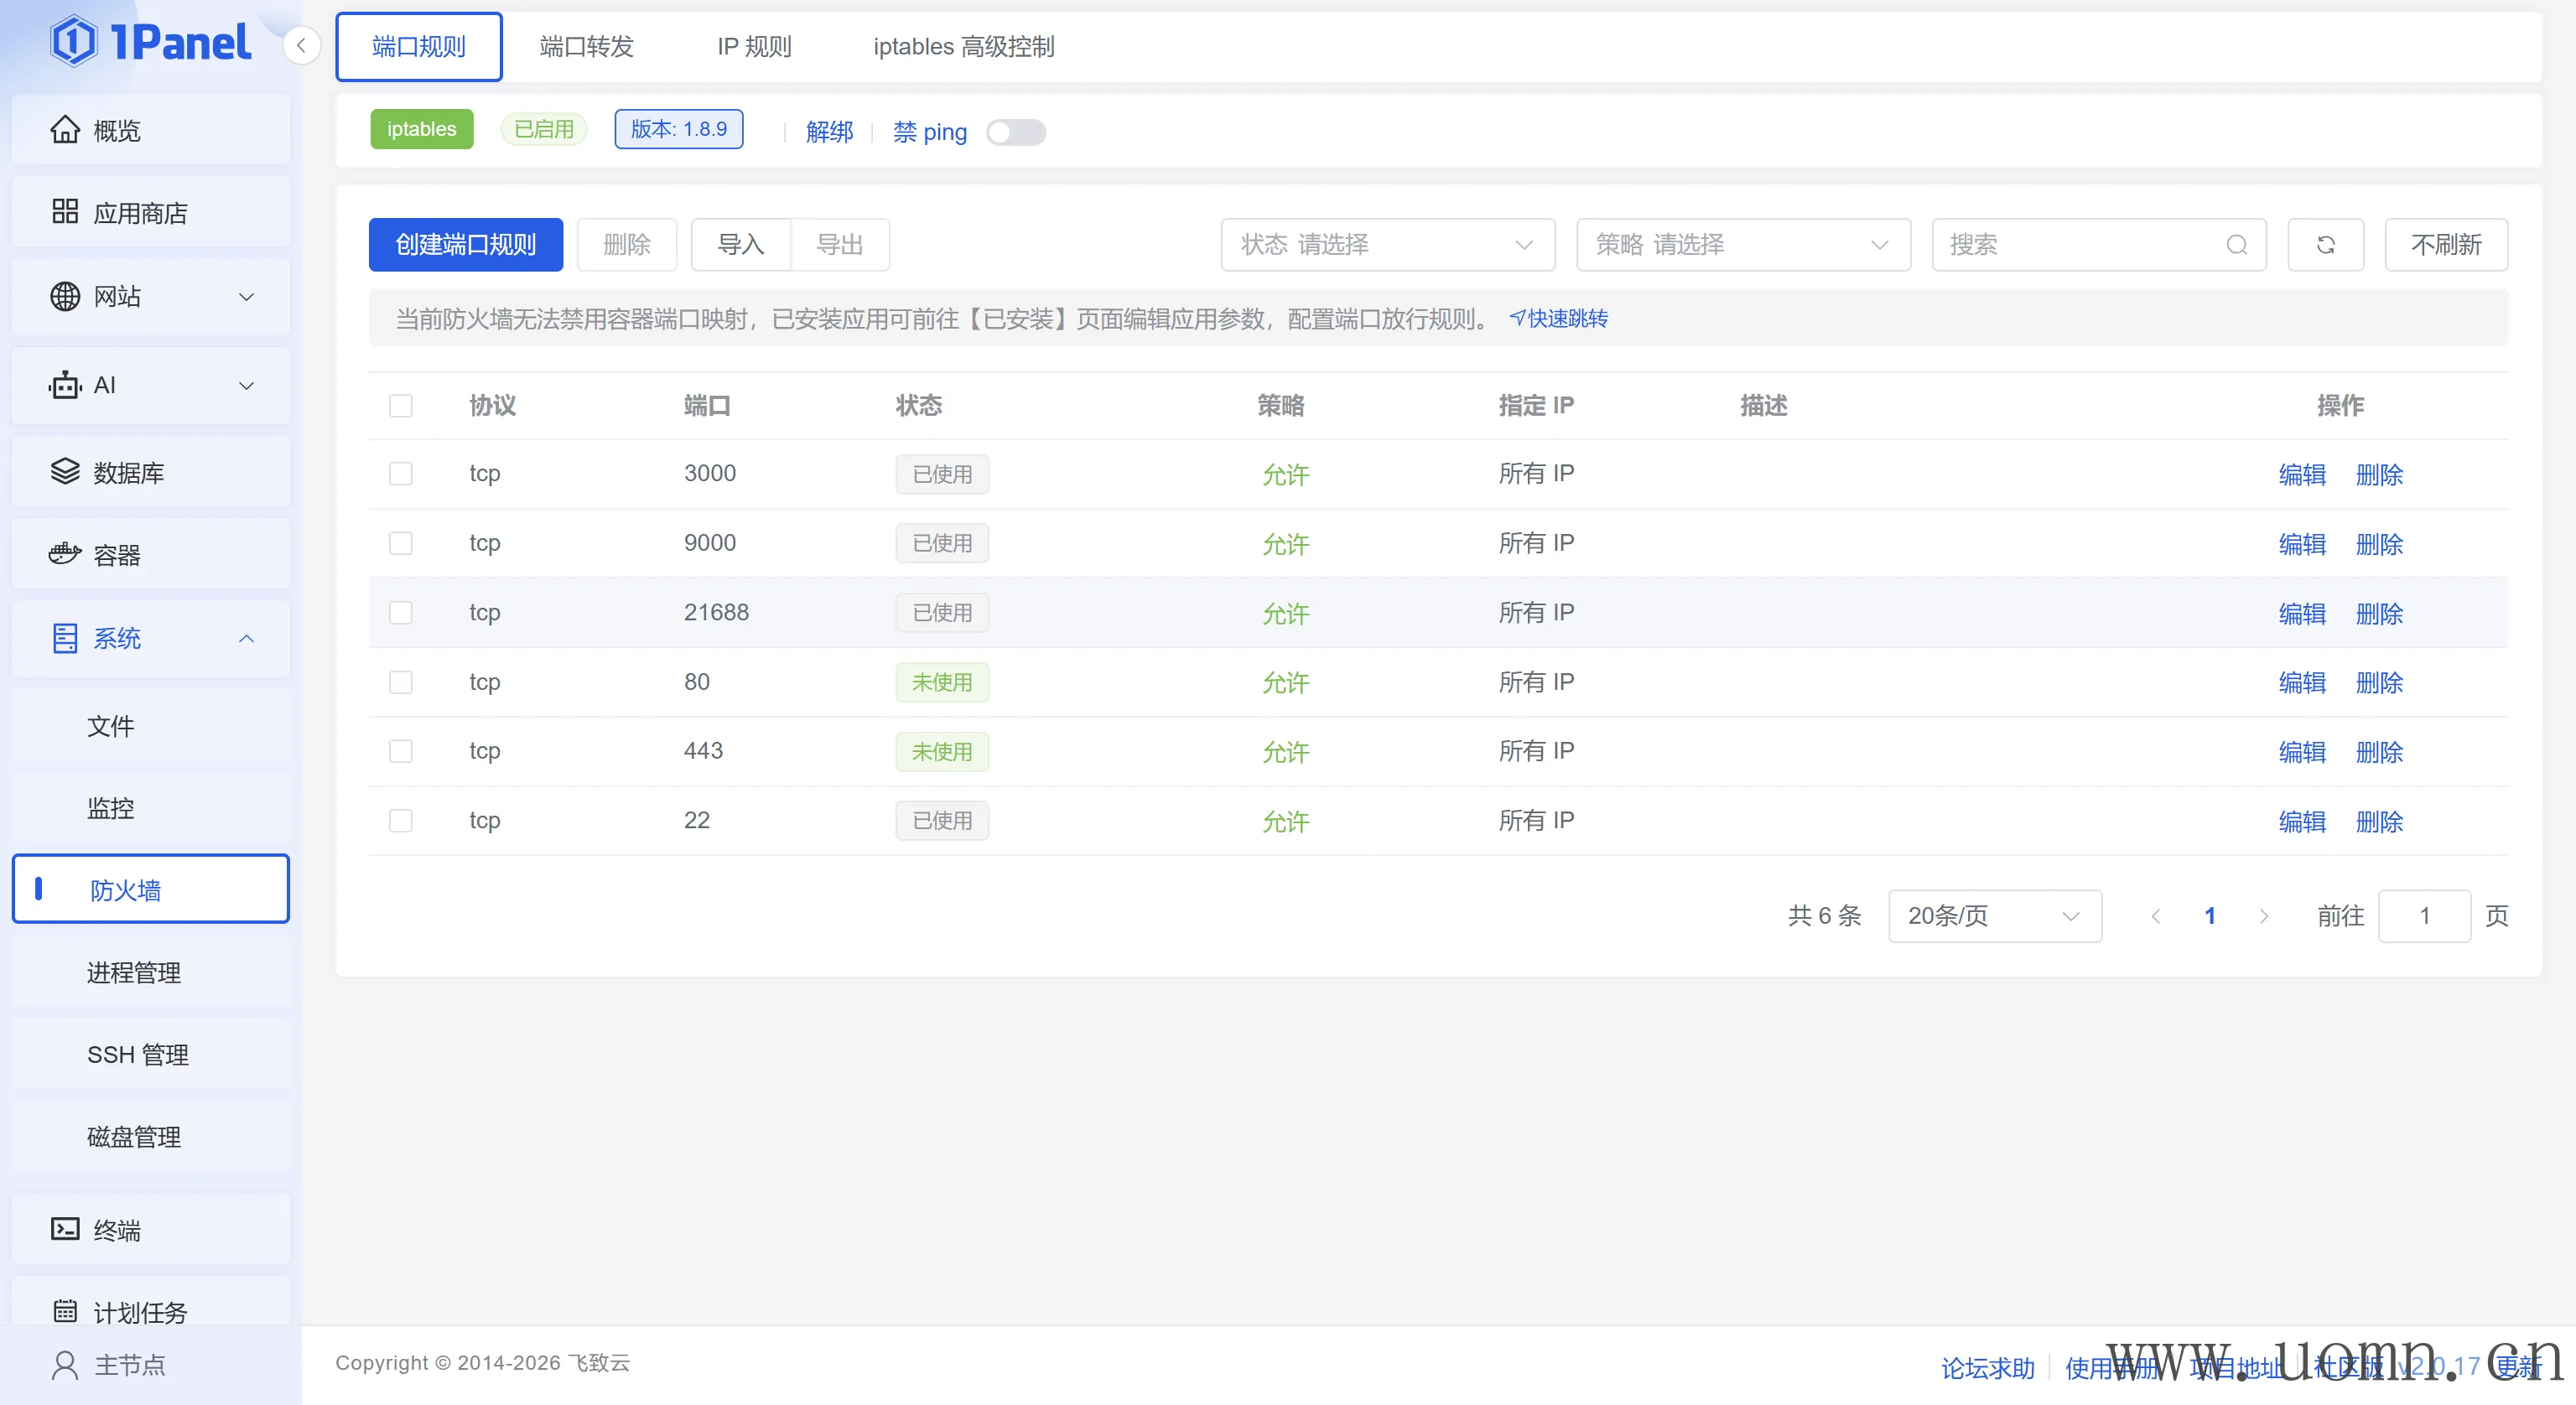Image resolution: width=2576 pixels, height=1405 pixels.
Task: Switch to 端口转发 tab
Action: [586, 47]
